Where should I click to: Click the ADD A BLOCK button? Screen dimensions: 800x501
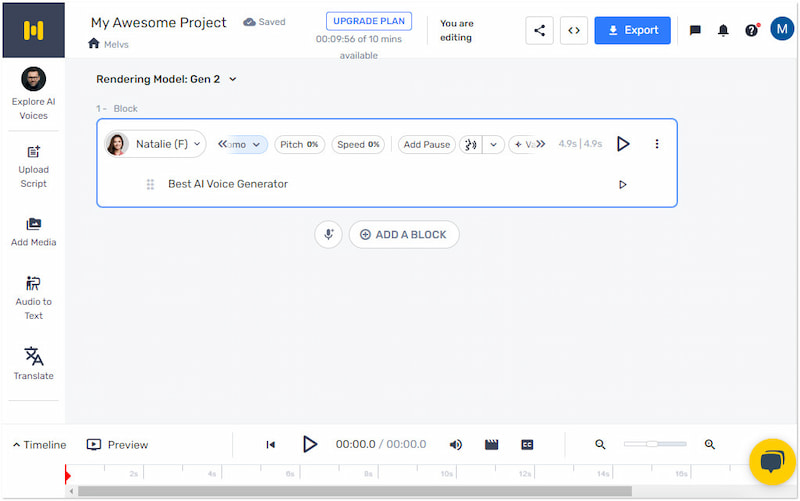click(x=404, y=234)
